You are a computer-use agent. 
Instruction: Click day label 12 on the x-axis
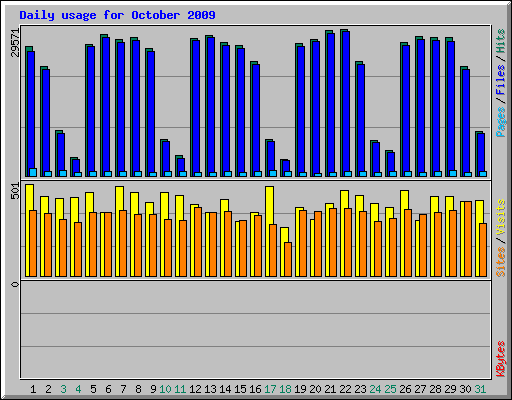coord(195,389)
